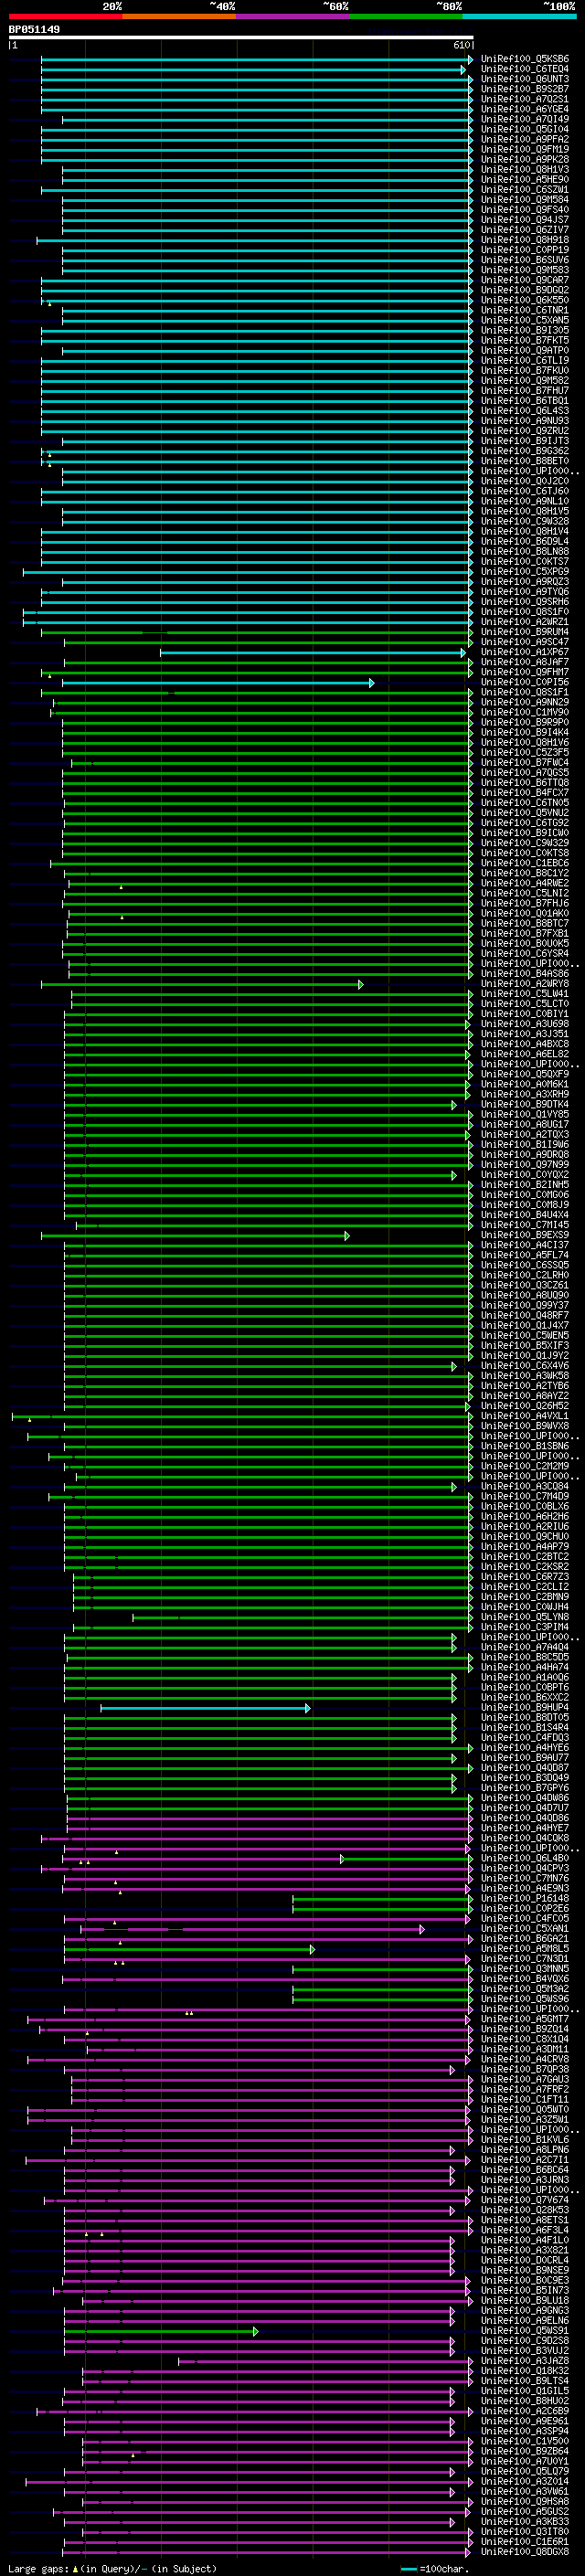This screenshot has height=2576, width=585.
Task: Select hit UniRef100_Q99Y37
Action: 525,1305
